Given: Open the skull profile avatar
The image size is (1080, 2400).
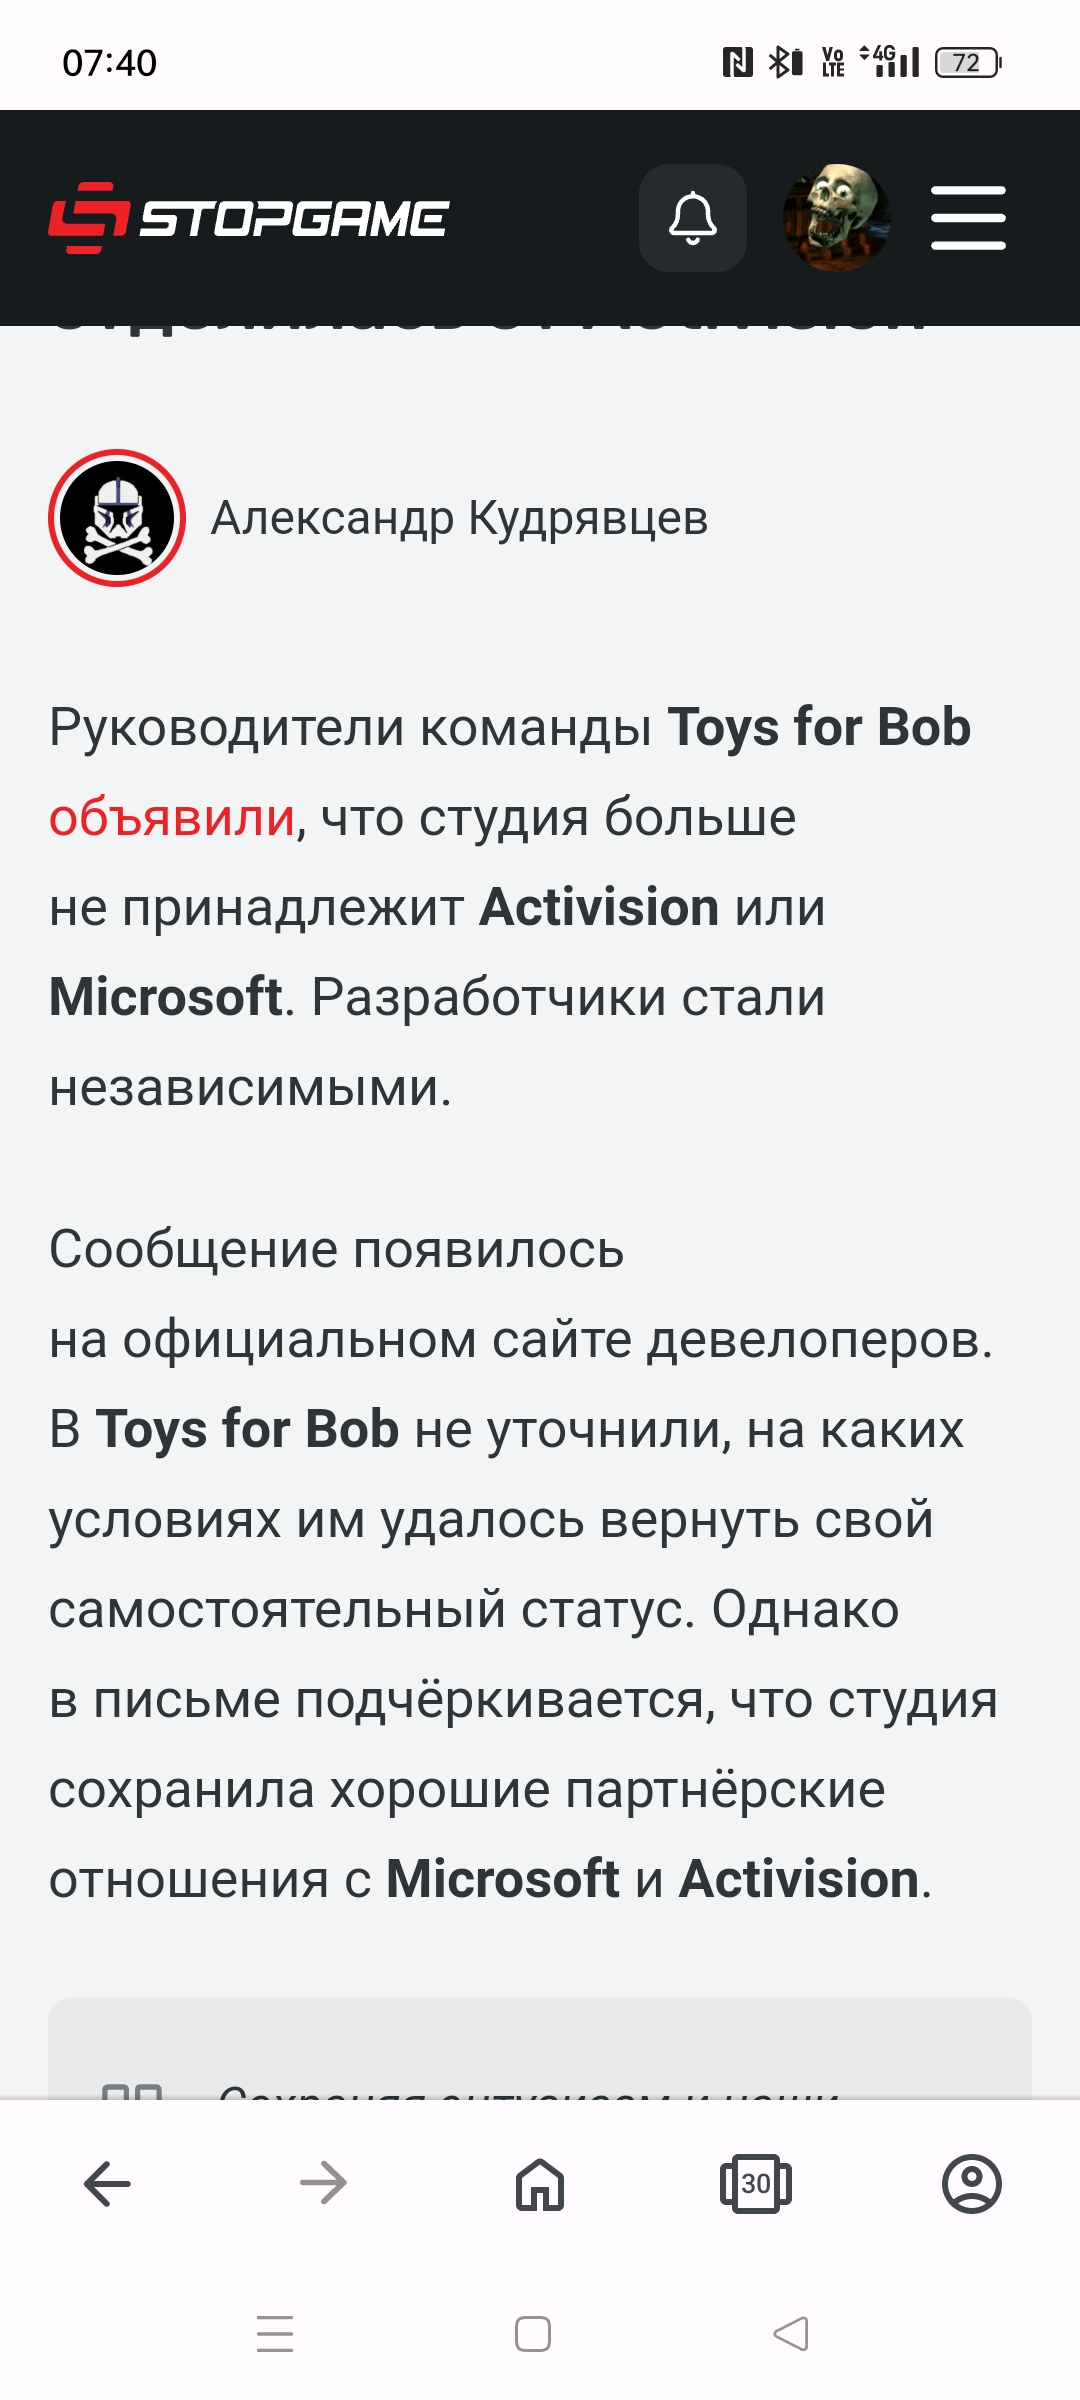Looking at the screenshot, I should (837, 218).
